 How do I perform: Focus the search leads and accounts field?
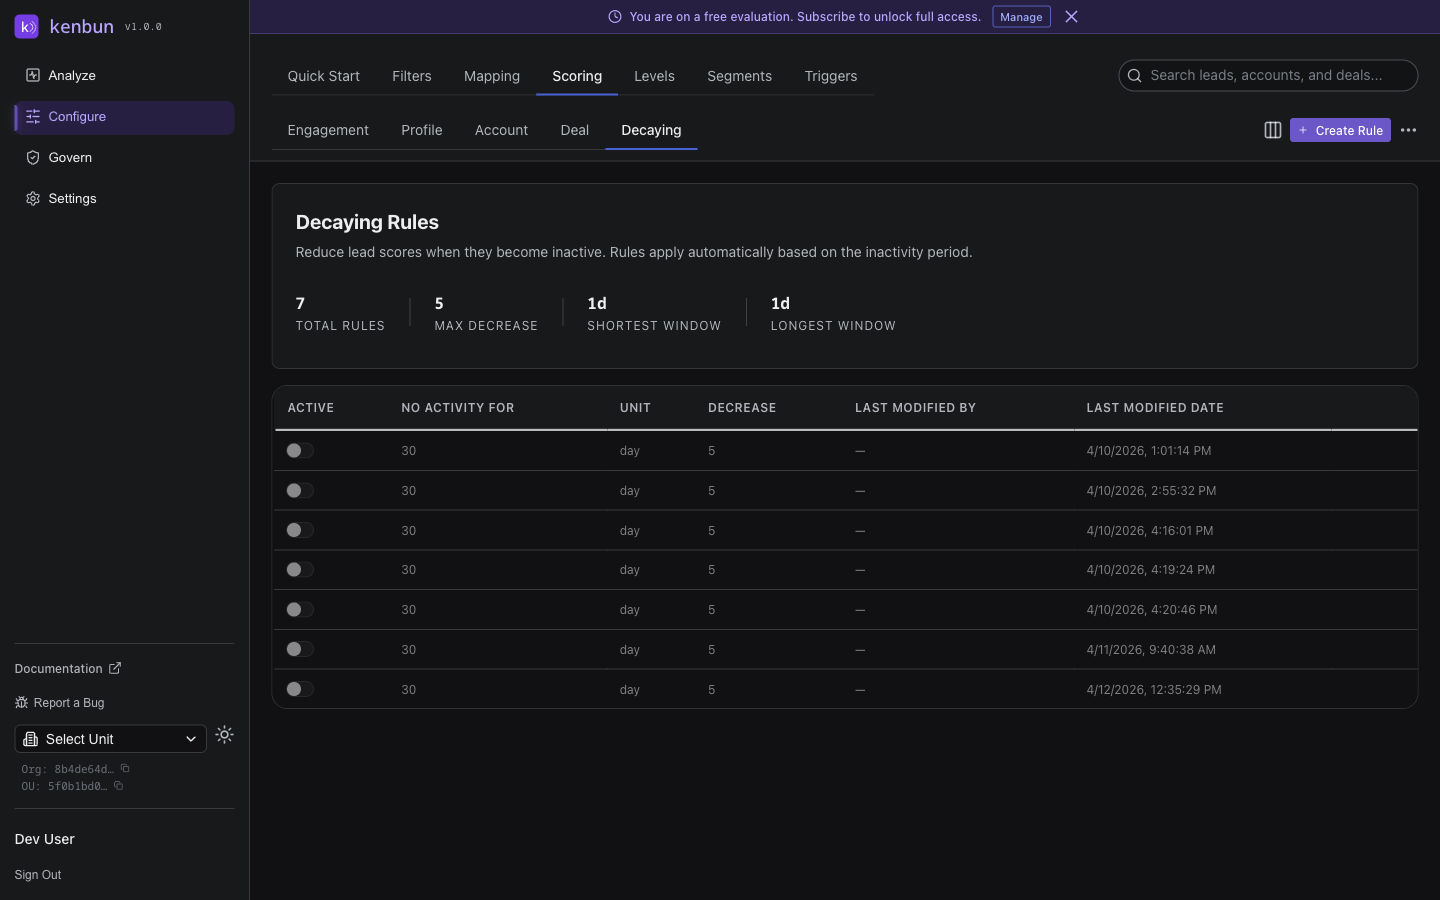[x=1268, y=76]
